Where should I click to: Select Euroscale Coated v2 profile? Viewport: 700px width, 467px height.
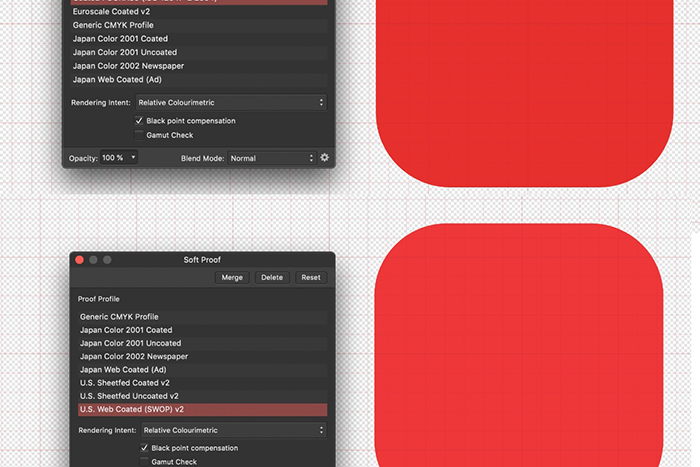click(x=198, y=11)
